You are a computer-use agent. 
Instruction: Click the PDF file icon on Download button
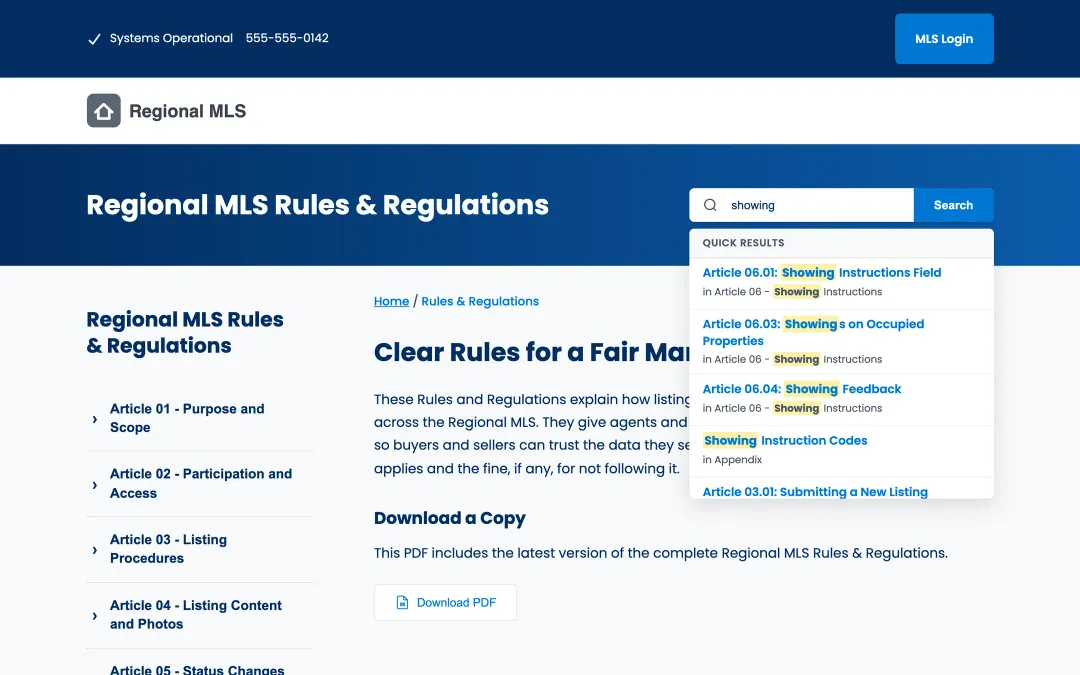tap(402, 603)
